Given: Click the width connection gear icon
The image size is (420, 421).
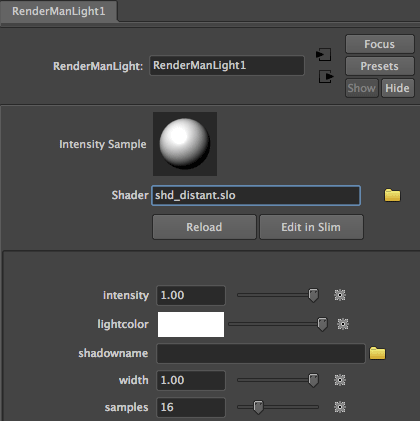Looking at the screenshot, I should coord(340,380).
